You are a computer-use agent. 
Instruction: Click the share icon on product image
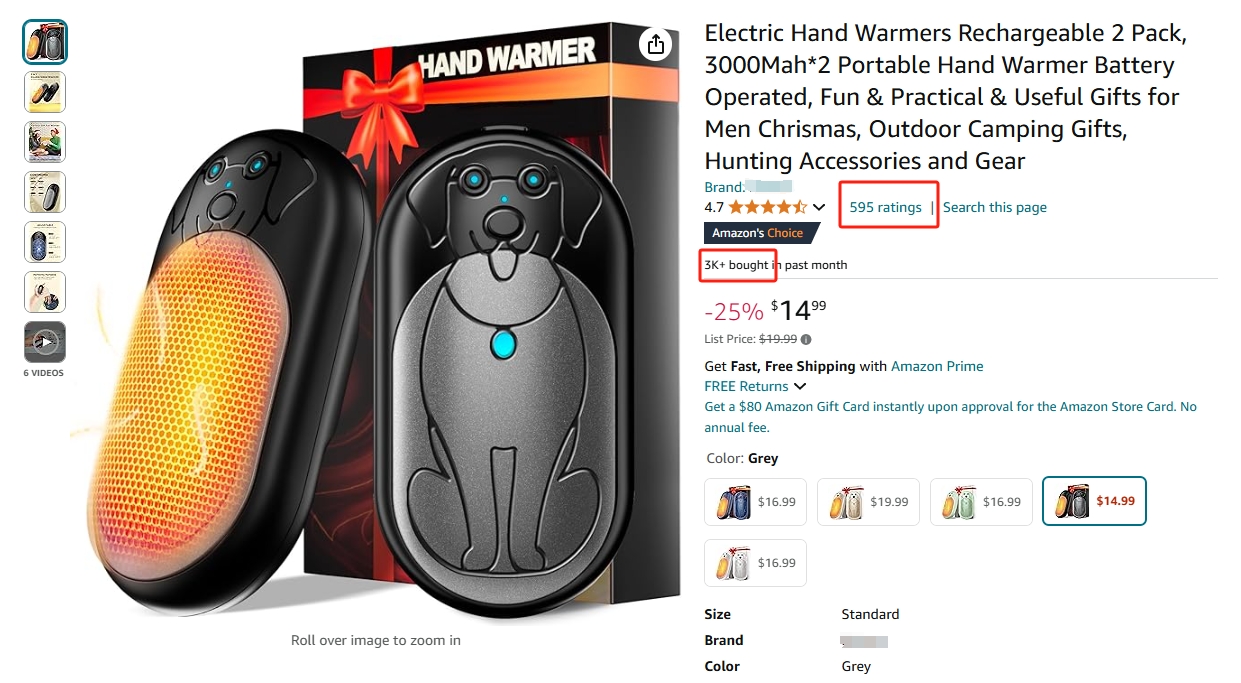click(655, 44)
